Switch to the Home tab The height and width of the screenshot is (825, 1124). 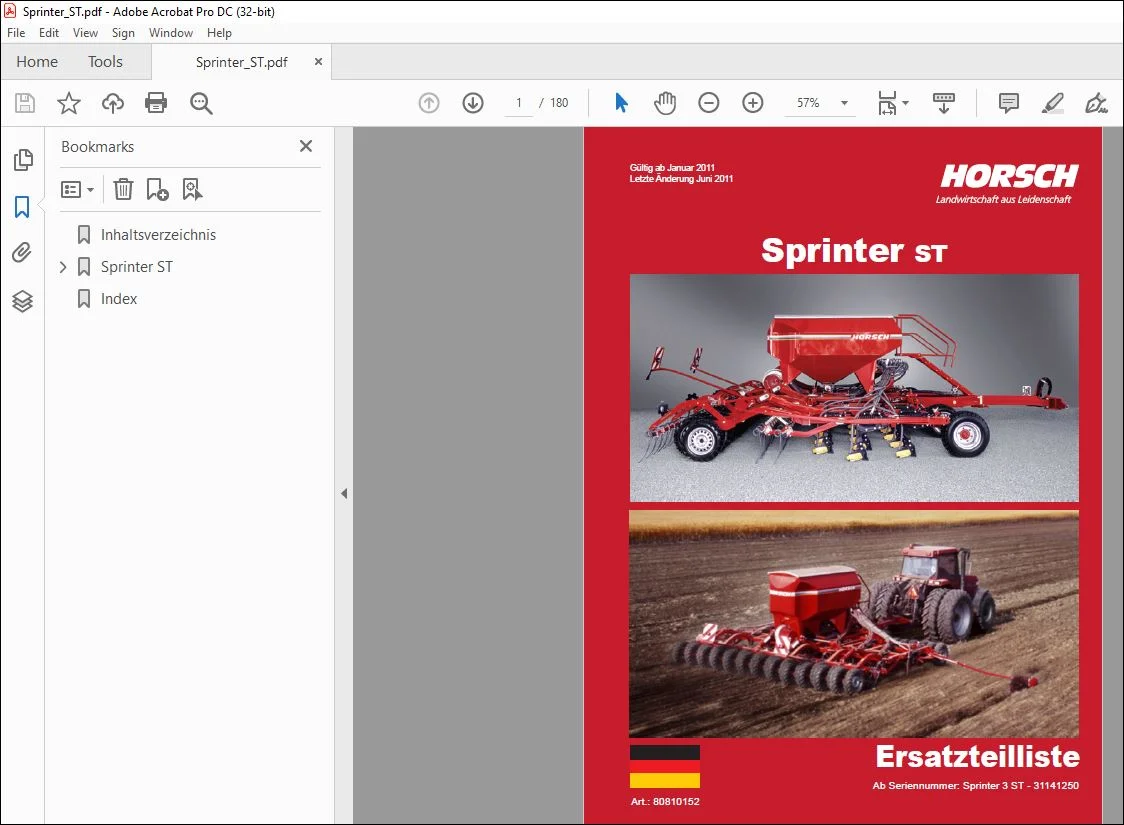pos(37,62)
